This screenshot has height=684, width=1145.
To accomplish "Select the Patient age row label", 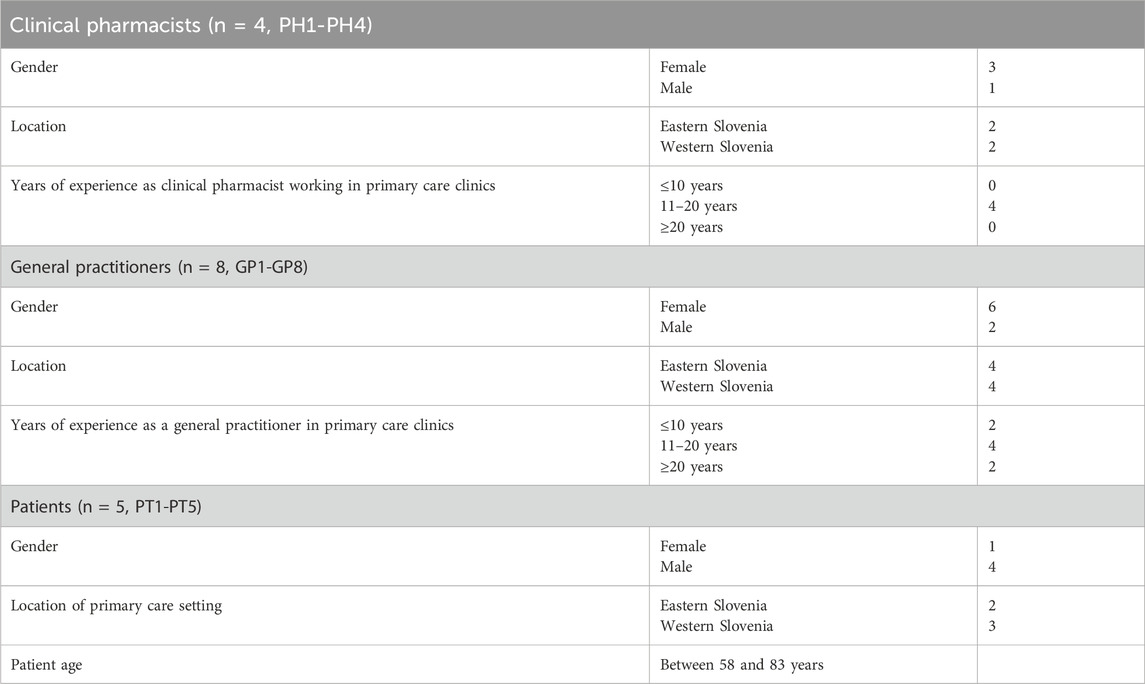I will coord(49,664).
